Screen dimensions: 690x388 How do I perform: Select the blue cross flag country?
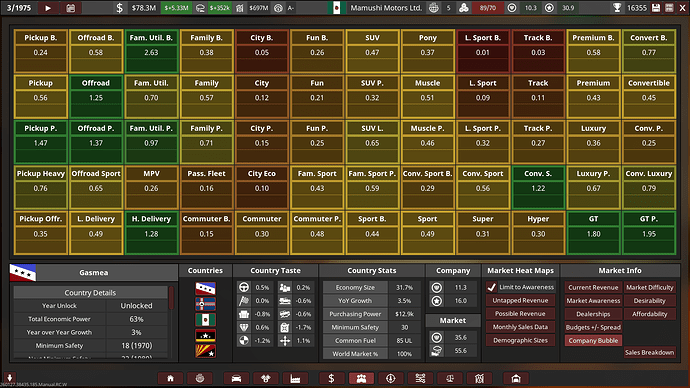click(206, 304)
